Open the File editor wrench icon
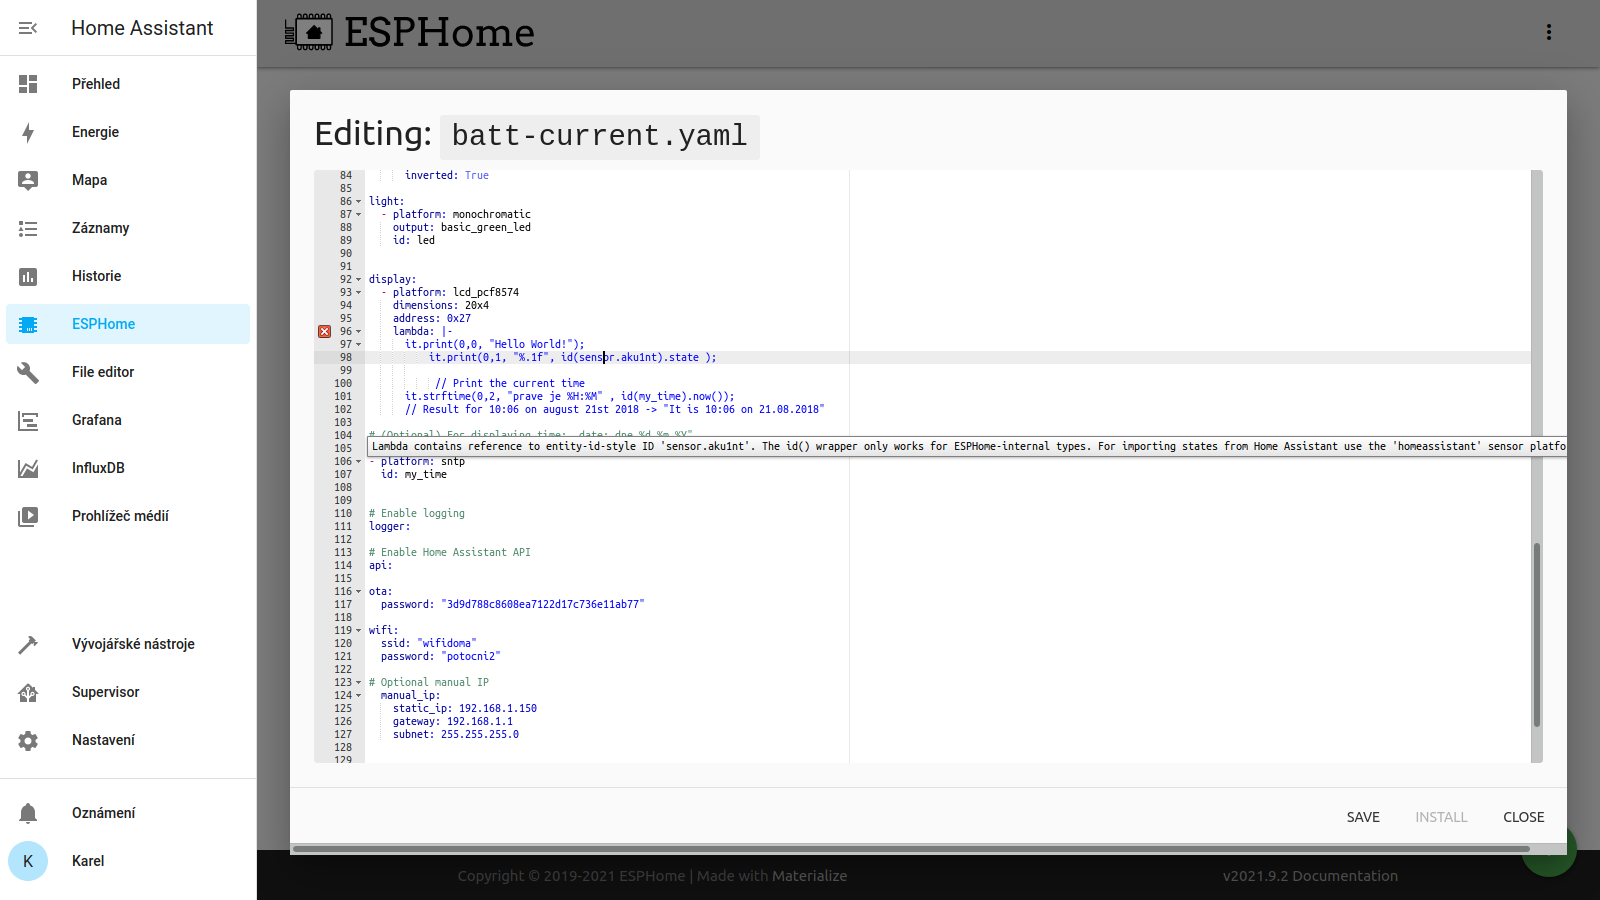The height and width of the screenshot is (900, 1600). point(28,372)
